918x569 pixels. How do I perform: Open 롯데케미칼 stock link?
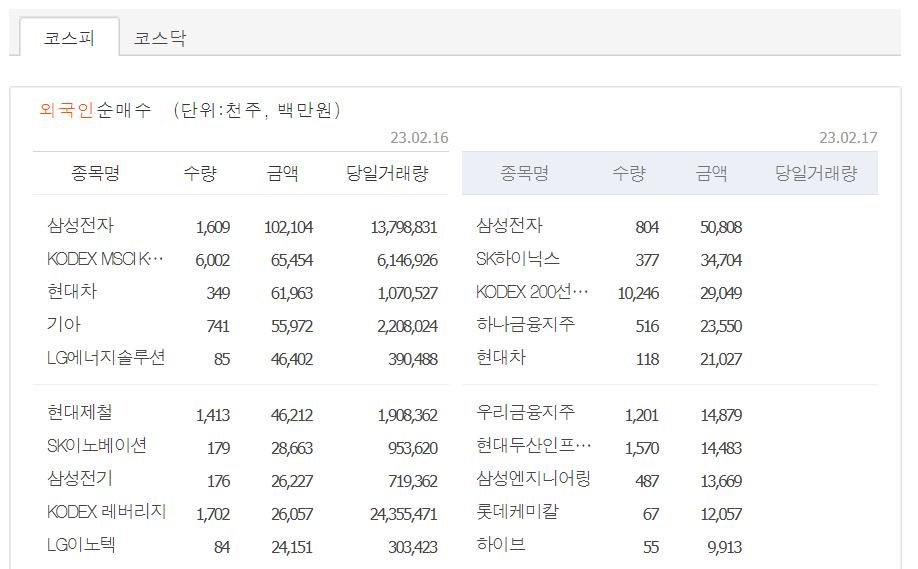pyautogui.click(x=518, y=512)
